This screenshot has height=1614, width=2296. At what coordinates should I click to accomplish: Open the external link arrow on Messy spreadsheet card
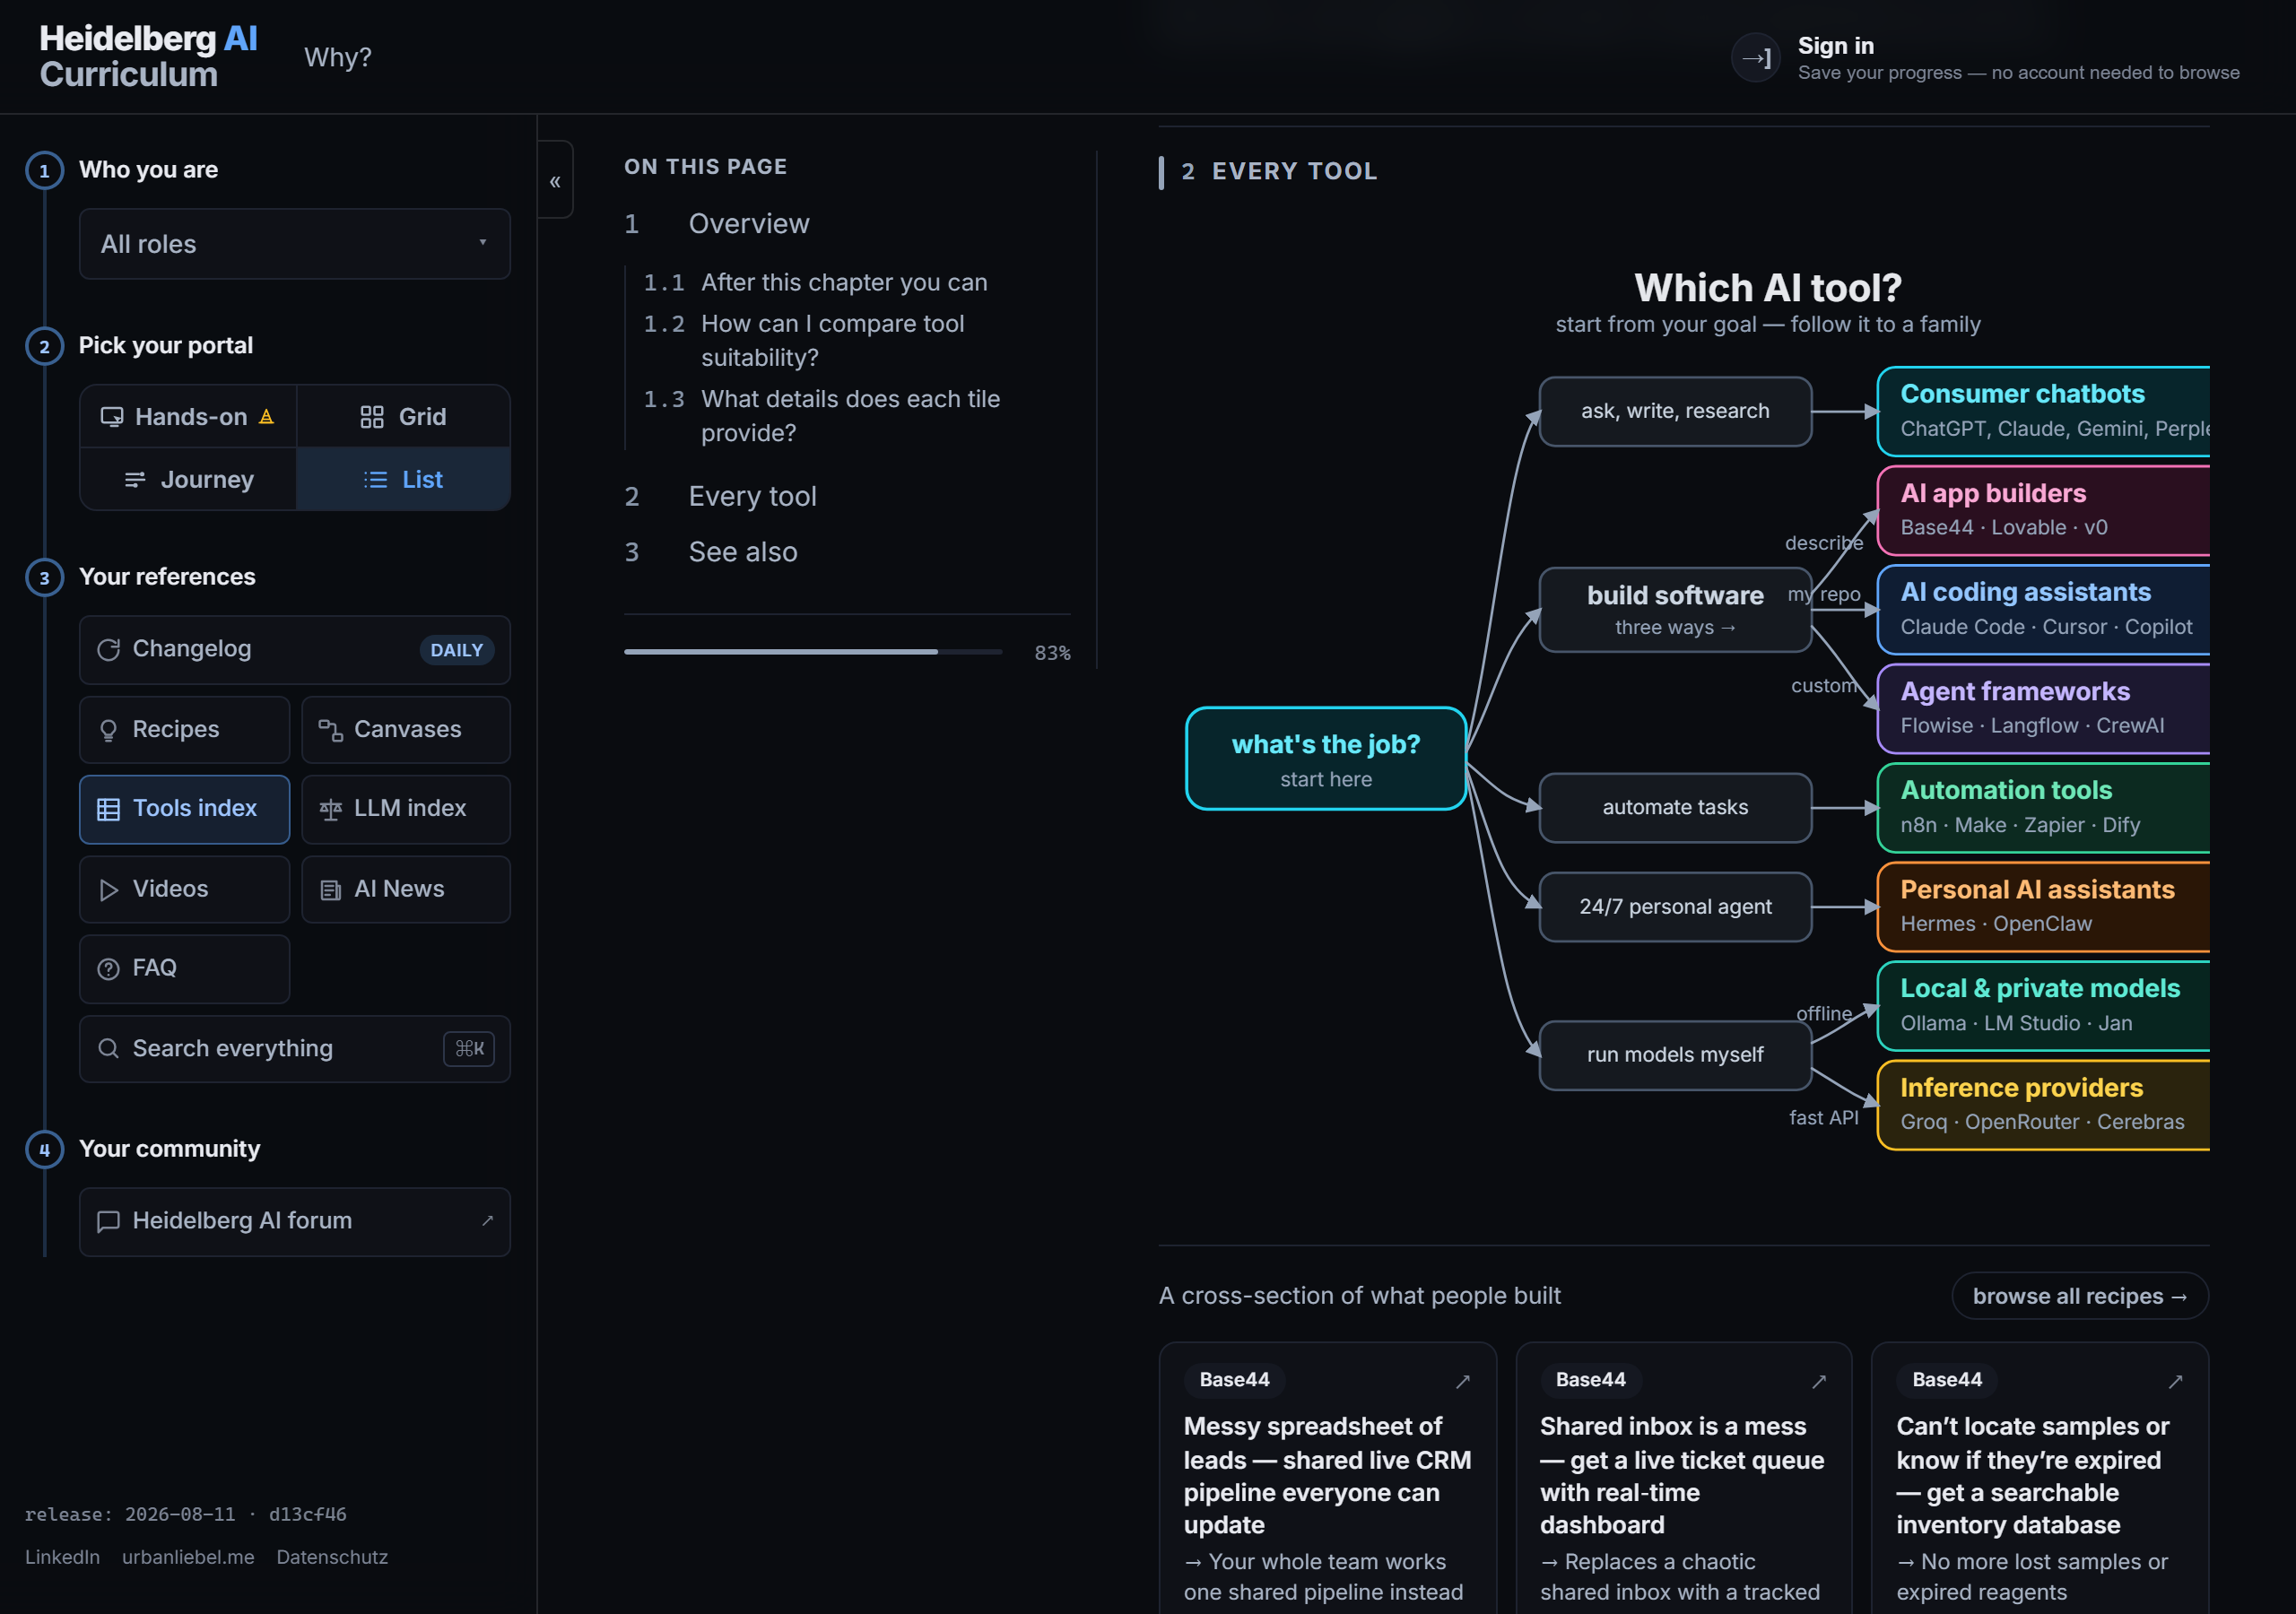1462,1381
